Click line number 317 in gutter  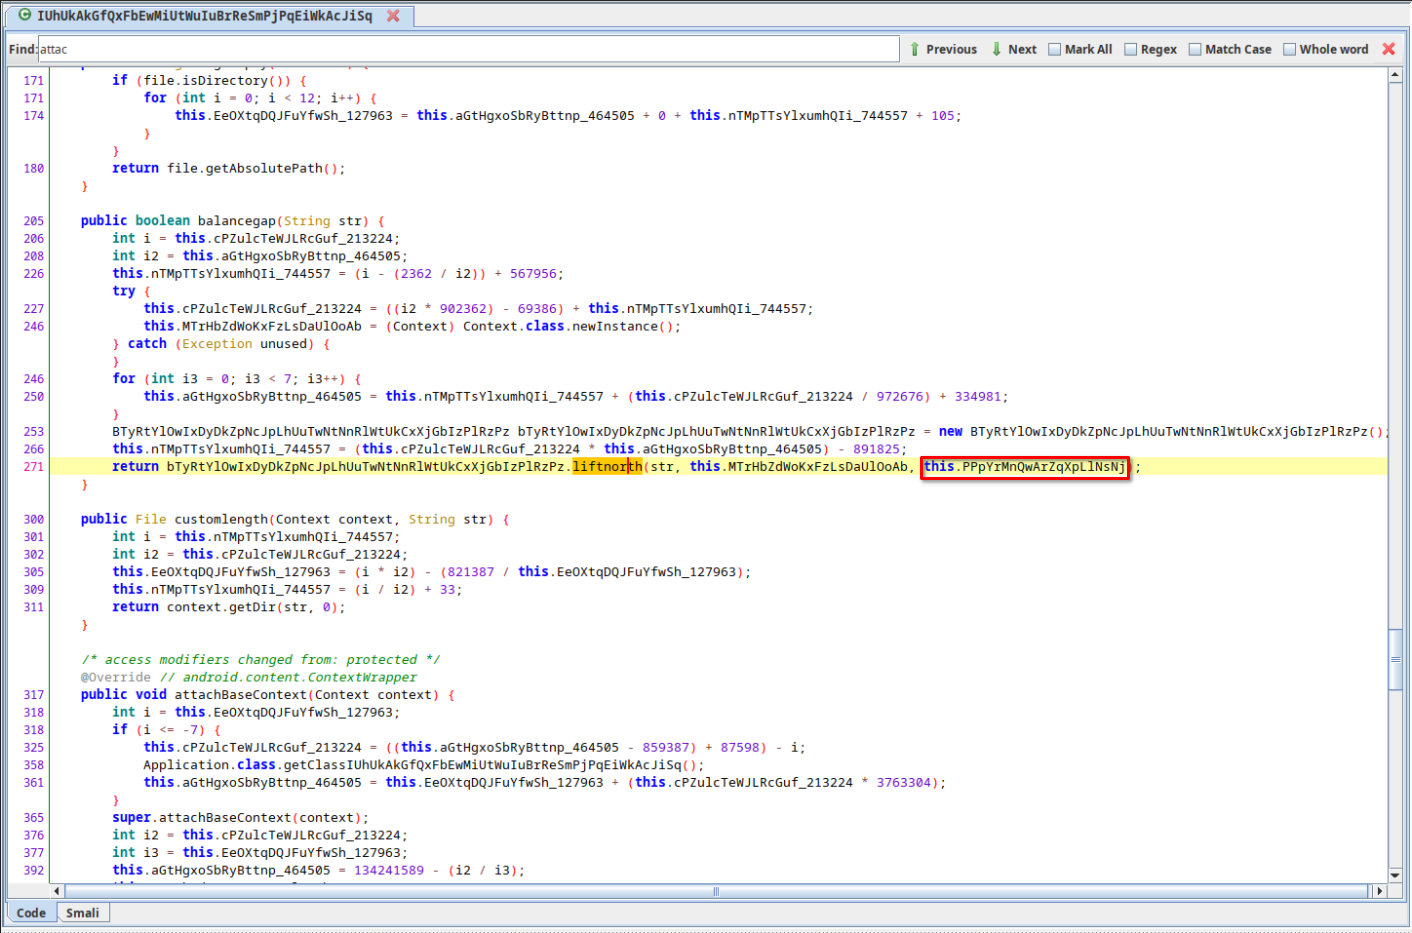coord(34,695)
